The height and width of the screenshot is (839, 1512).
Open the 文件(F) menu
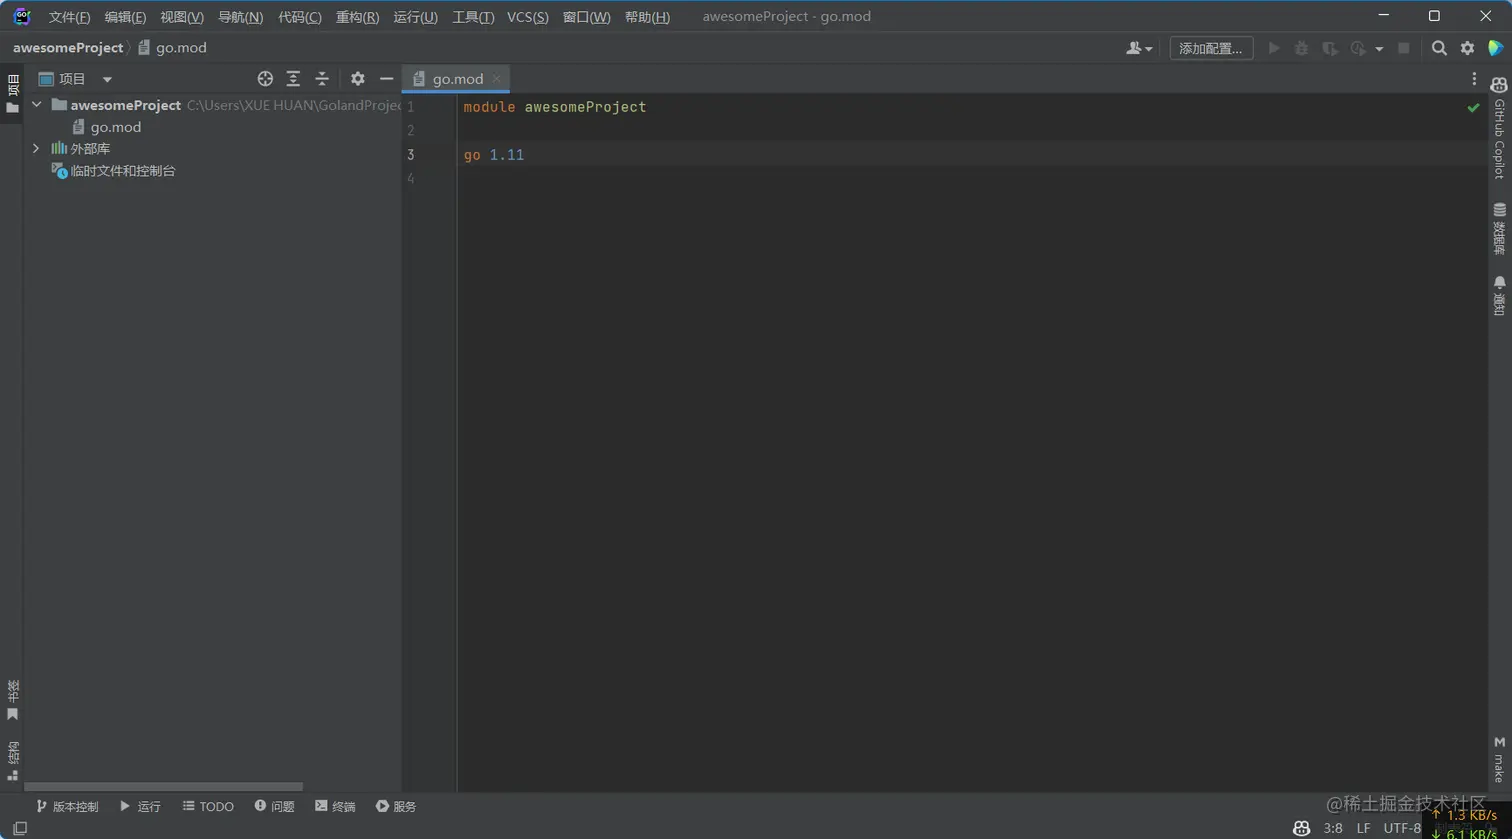[69, 17]
